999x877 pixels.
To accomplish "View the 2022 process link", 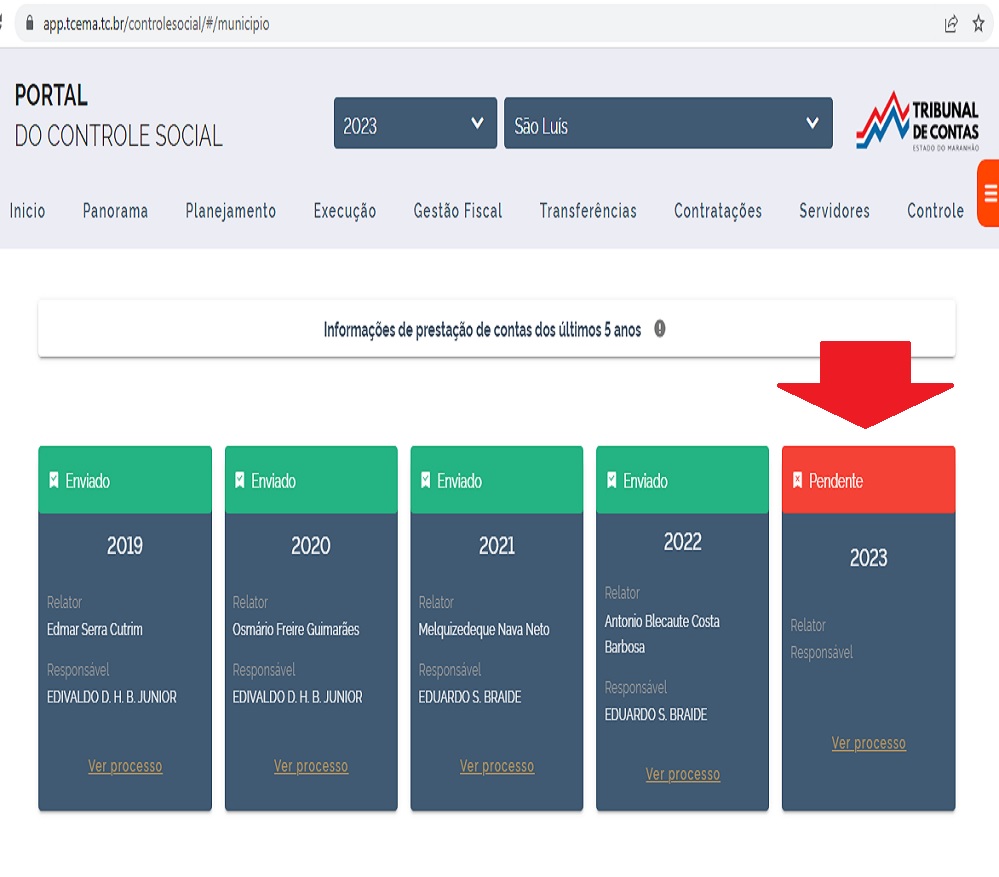I will tap(682, 774).
